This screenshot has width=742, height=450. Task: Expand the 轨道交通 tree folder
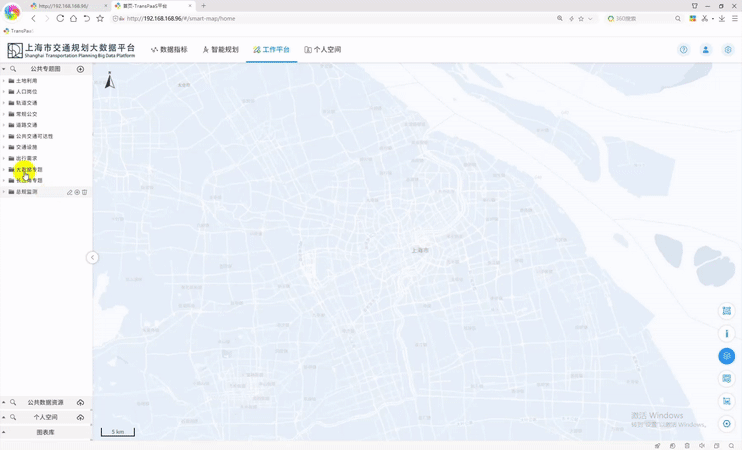tap(4, 103)
